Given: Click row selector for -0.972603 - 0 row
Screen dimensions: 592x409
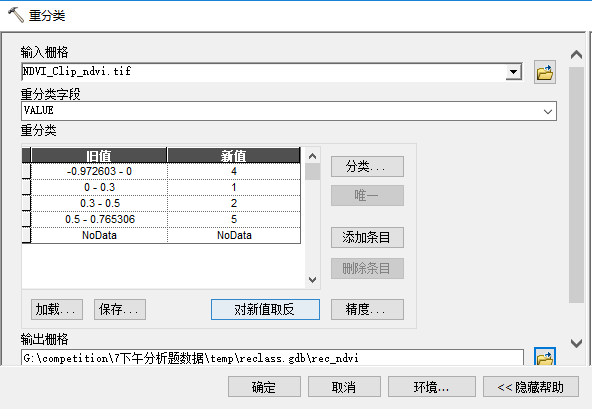Looking at the screenshot, I should click(26, 171).
